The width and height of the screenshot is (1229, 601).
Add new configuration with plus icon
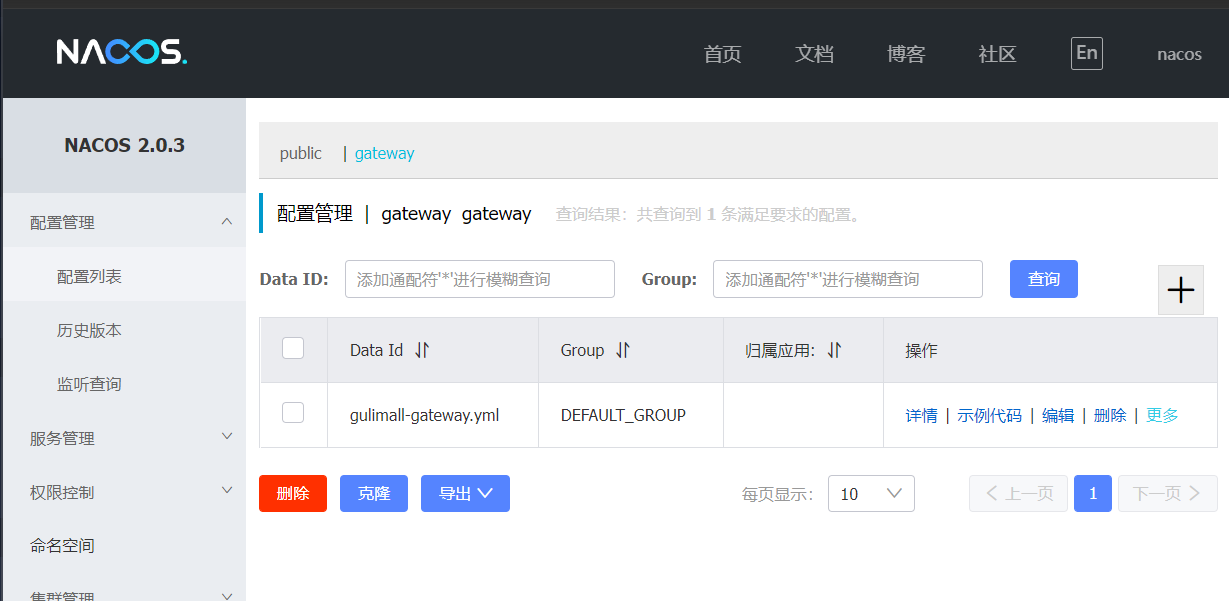[1181, 290]
